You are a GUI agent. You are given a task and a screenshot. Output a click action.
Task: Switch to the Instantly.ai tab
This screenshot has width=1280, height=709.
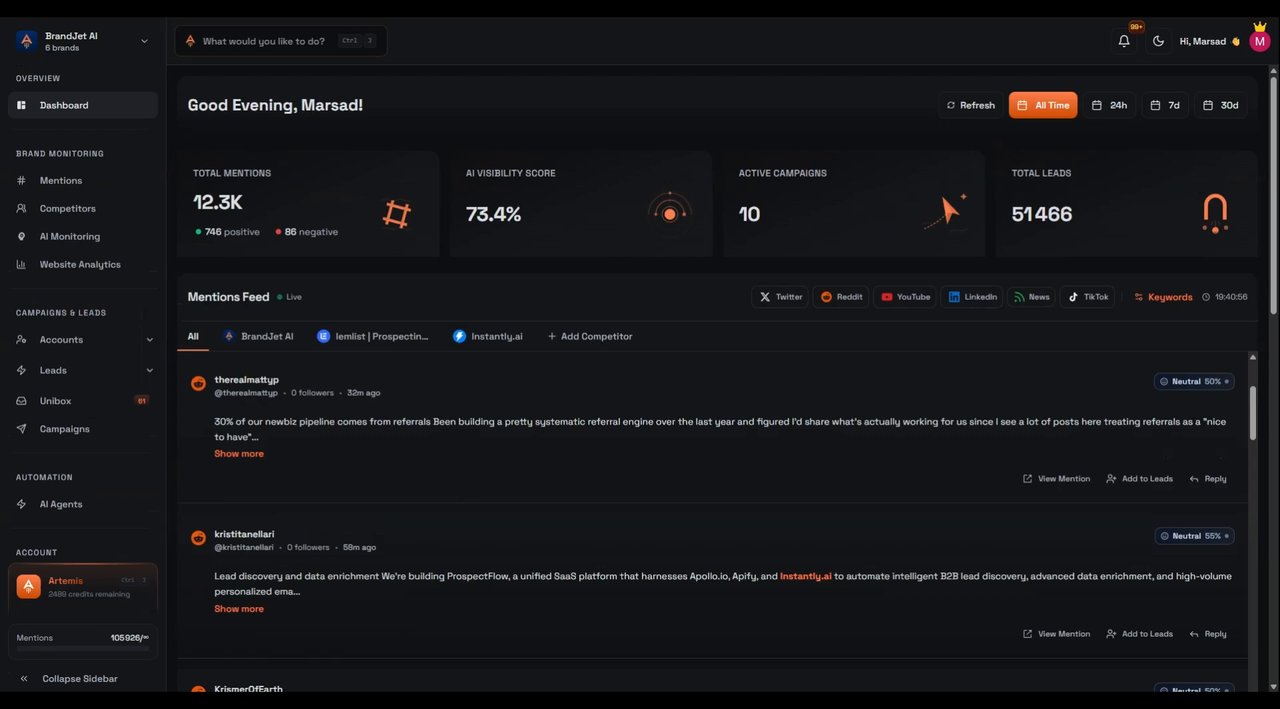click(x=488, y=337)
